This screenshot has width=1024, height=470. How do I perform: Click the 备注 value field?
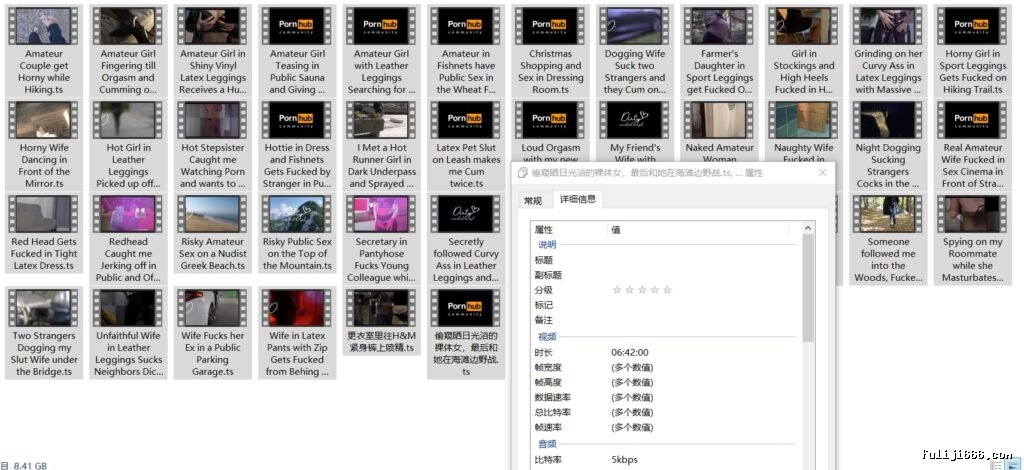click(702, 320)
